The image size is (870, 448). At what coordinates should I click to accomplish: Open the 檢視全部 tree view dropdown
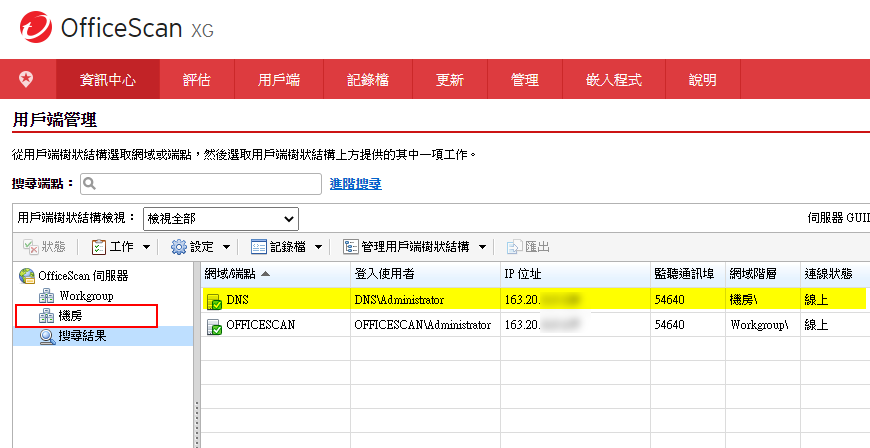click(x=221, y=219)
